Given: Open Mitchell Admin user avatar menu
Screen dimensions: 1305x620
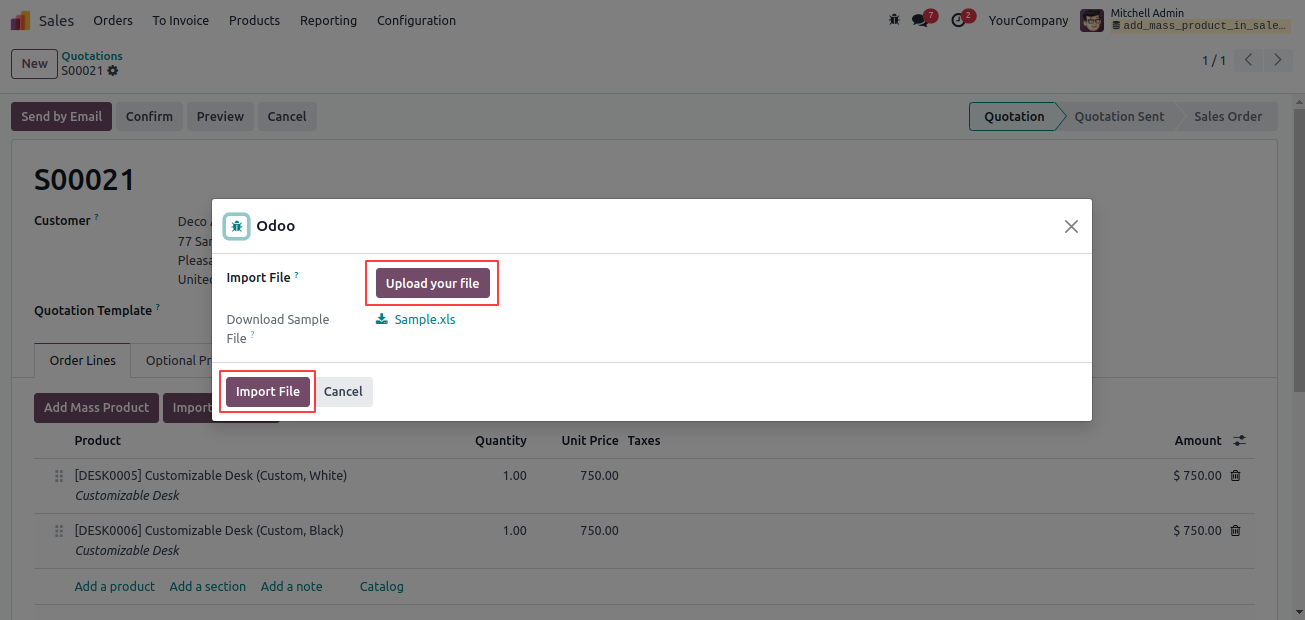Looking at the screenshot, I should tap(1092, 20).
